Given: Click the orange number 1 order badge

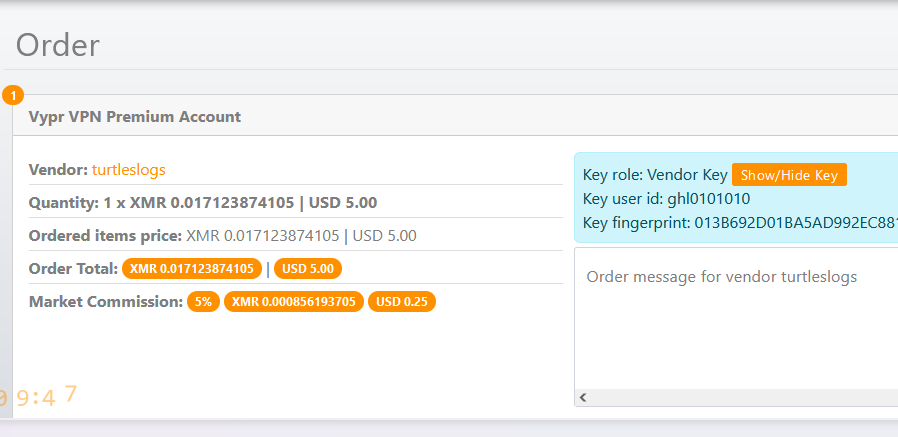Looking at the screenshot, I should coord(13,96).
